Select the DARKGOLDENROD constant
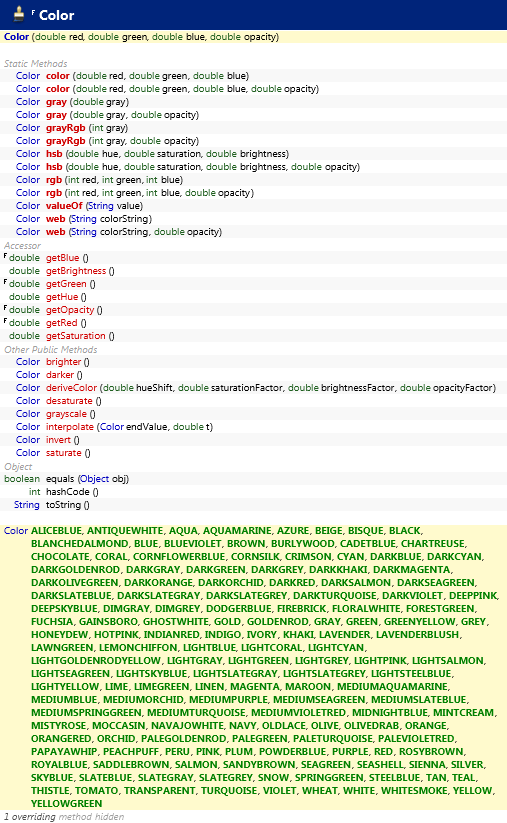Viewport: 507px width, 823px height. tap(76, 570)
